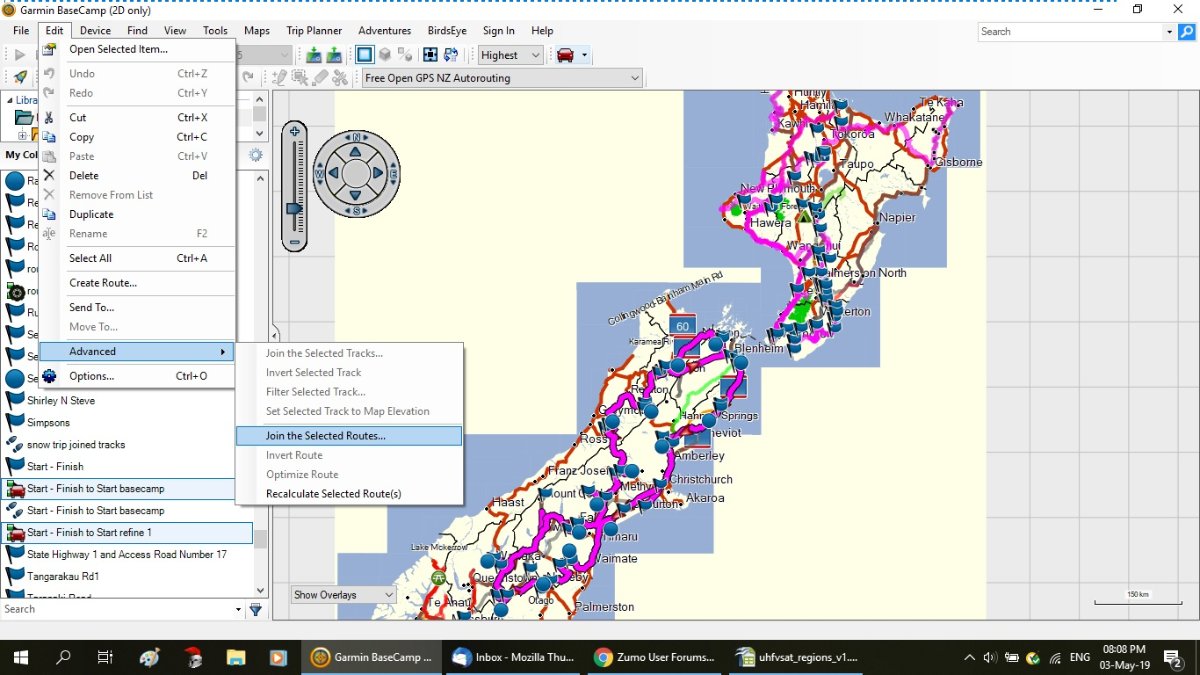Viewport: 1200px width, 675px height.
Task: Click the car icon beside Start - Finish to Start refine 1
Action: 15,533
